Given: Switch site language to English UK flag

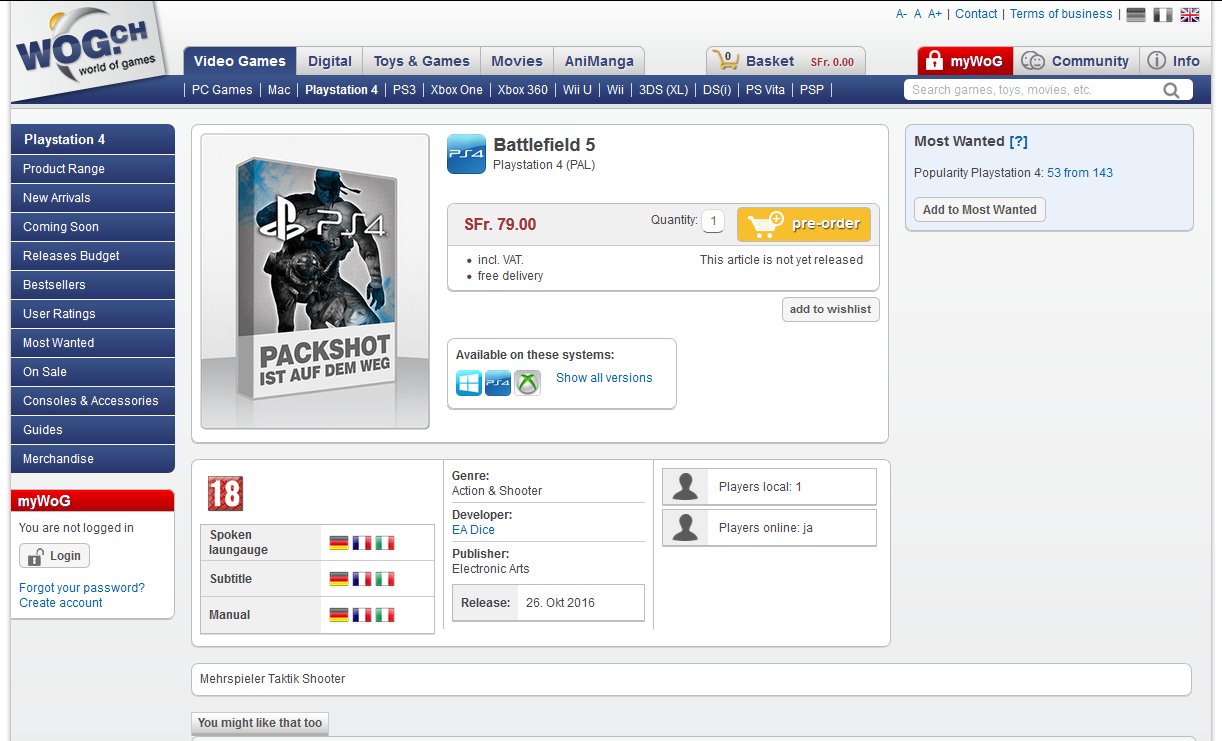Looking at the screenshot, I should 1190,14.
